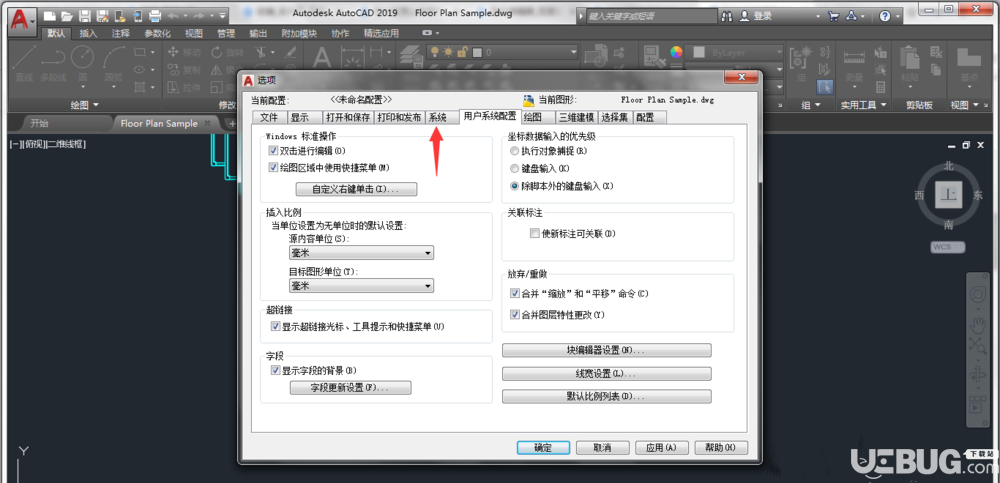Switch to the Selection tab in Options dialog
Image resolution: width=1000 pixels, height=483 pixels.
(x=615, y=117)
